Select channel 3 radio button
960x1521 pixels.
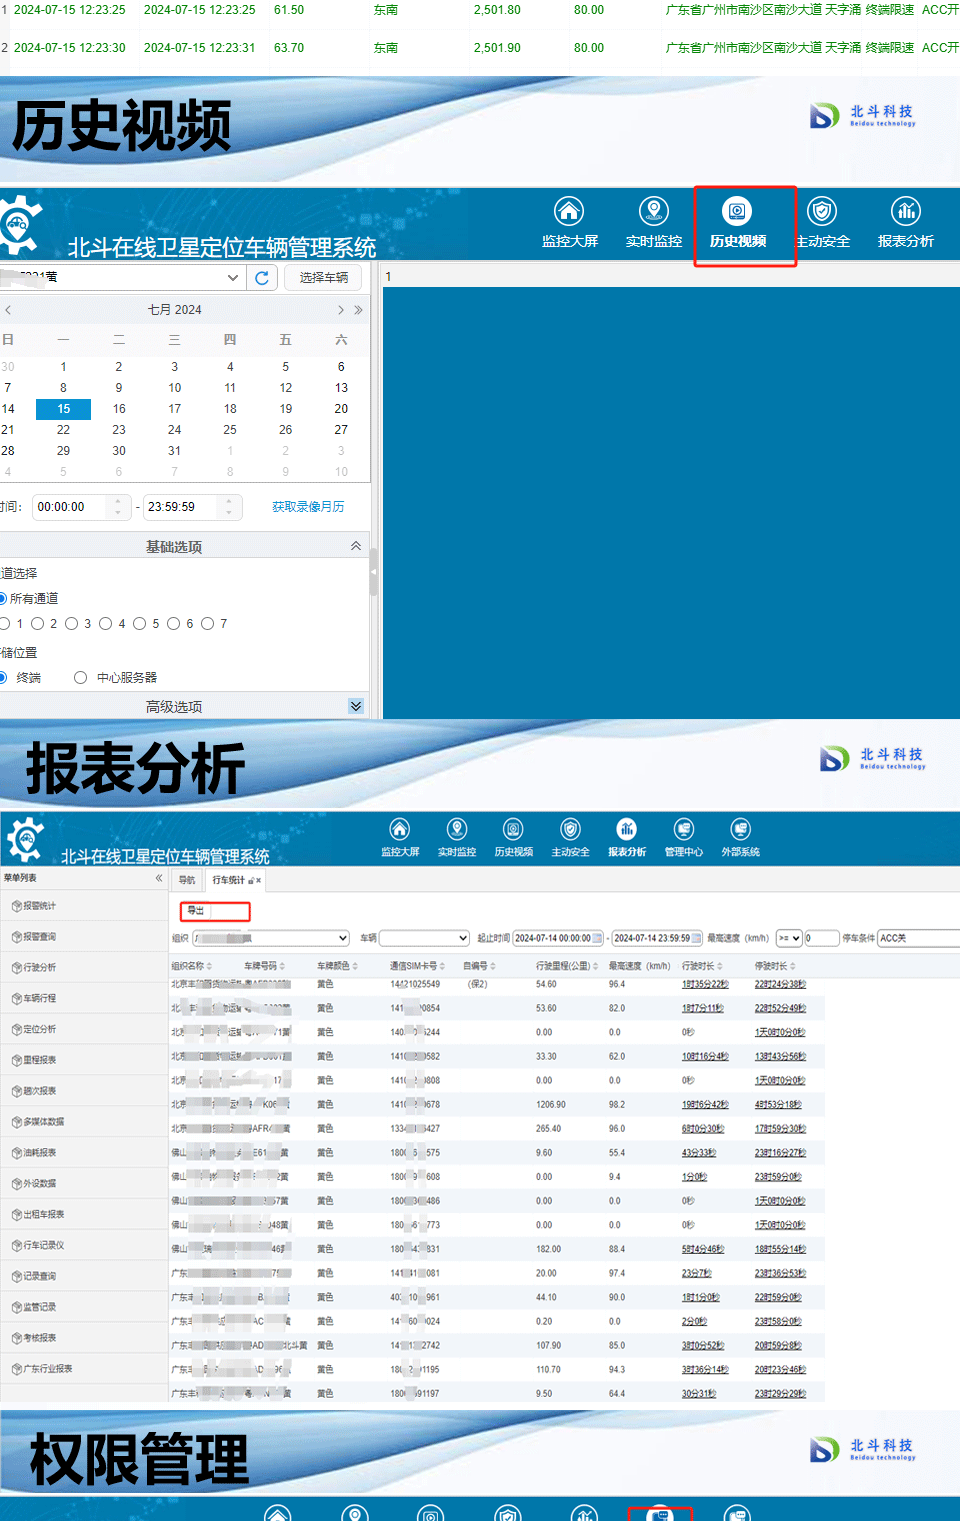[x=72, y=624]
